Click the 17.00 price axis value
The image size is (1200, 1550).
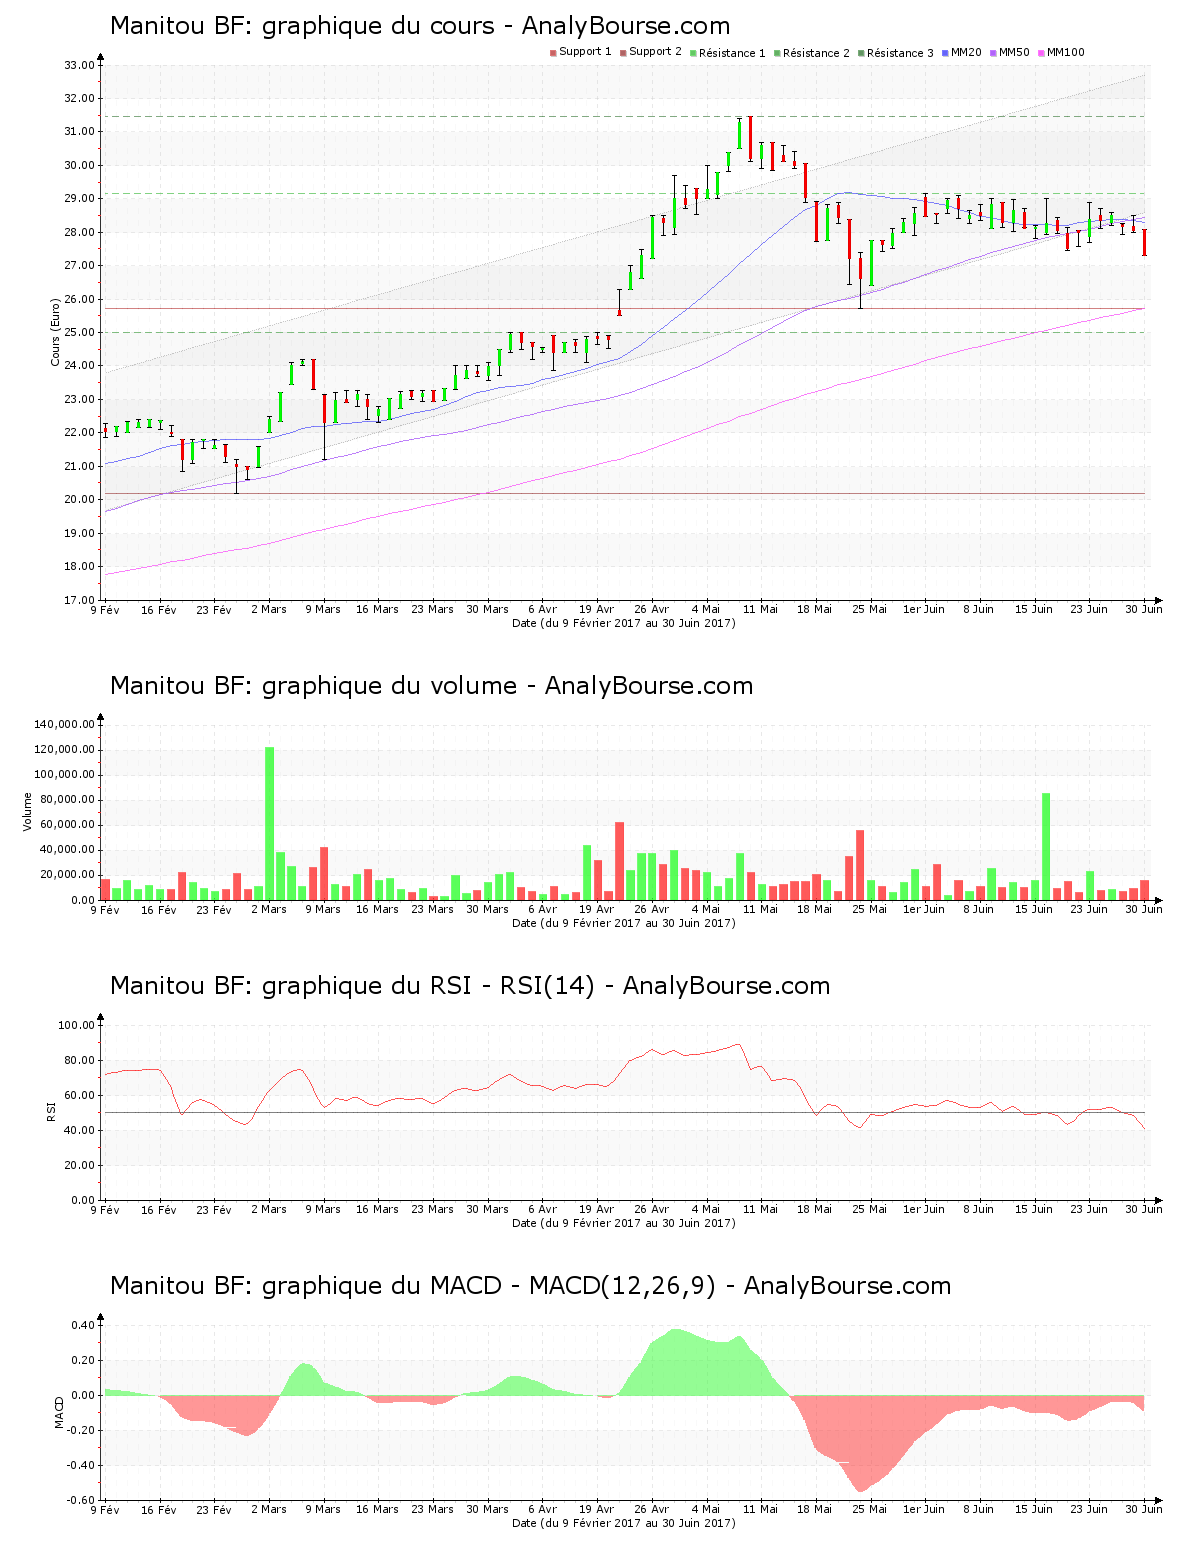point(79,600)
